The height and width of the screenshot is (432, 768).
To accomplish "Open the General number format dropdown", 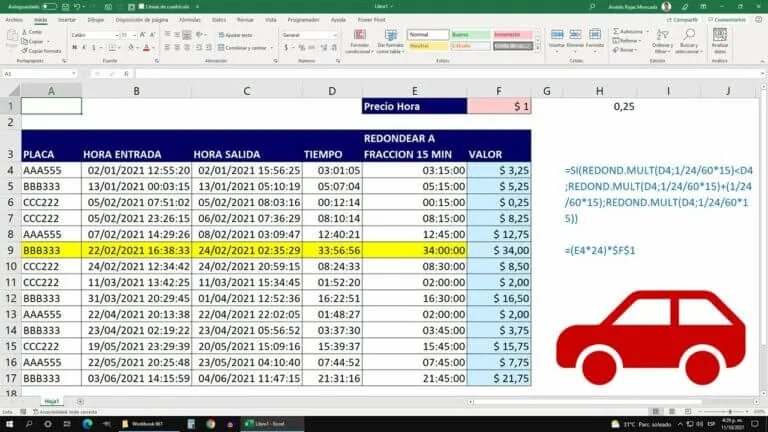I will 335,35.
